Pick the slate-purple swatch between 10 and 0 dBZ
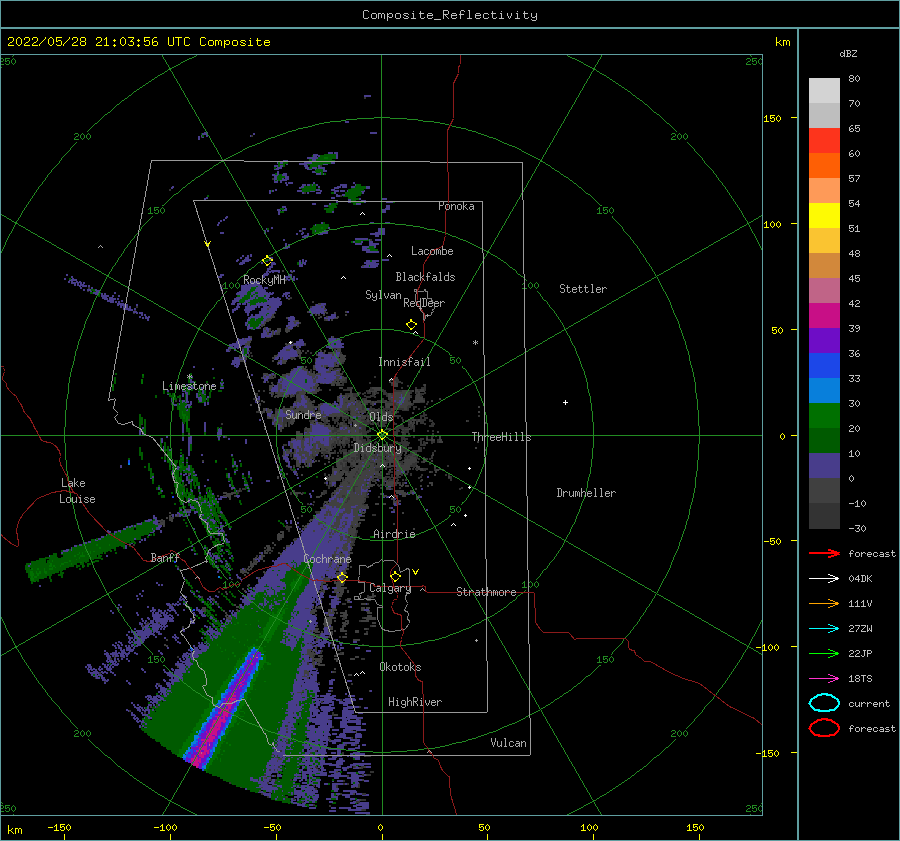This screenshot has height=841, width=900. coord(824,466)
